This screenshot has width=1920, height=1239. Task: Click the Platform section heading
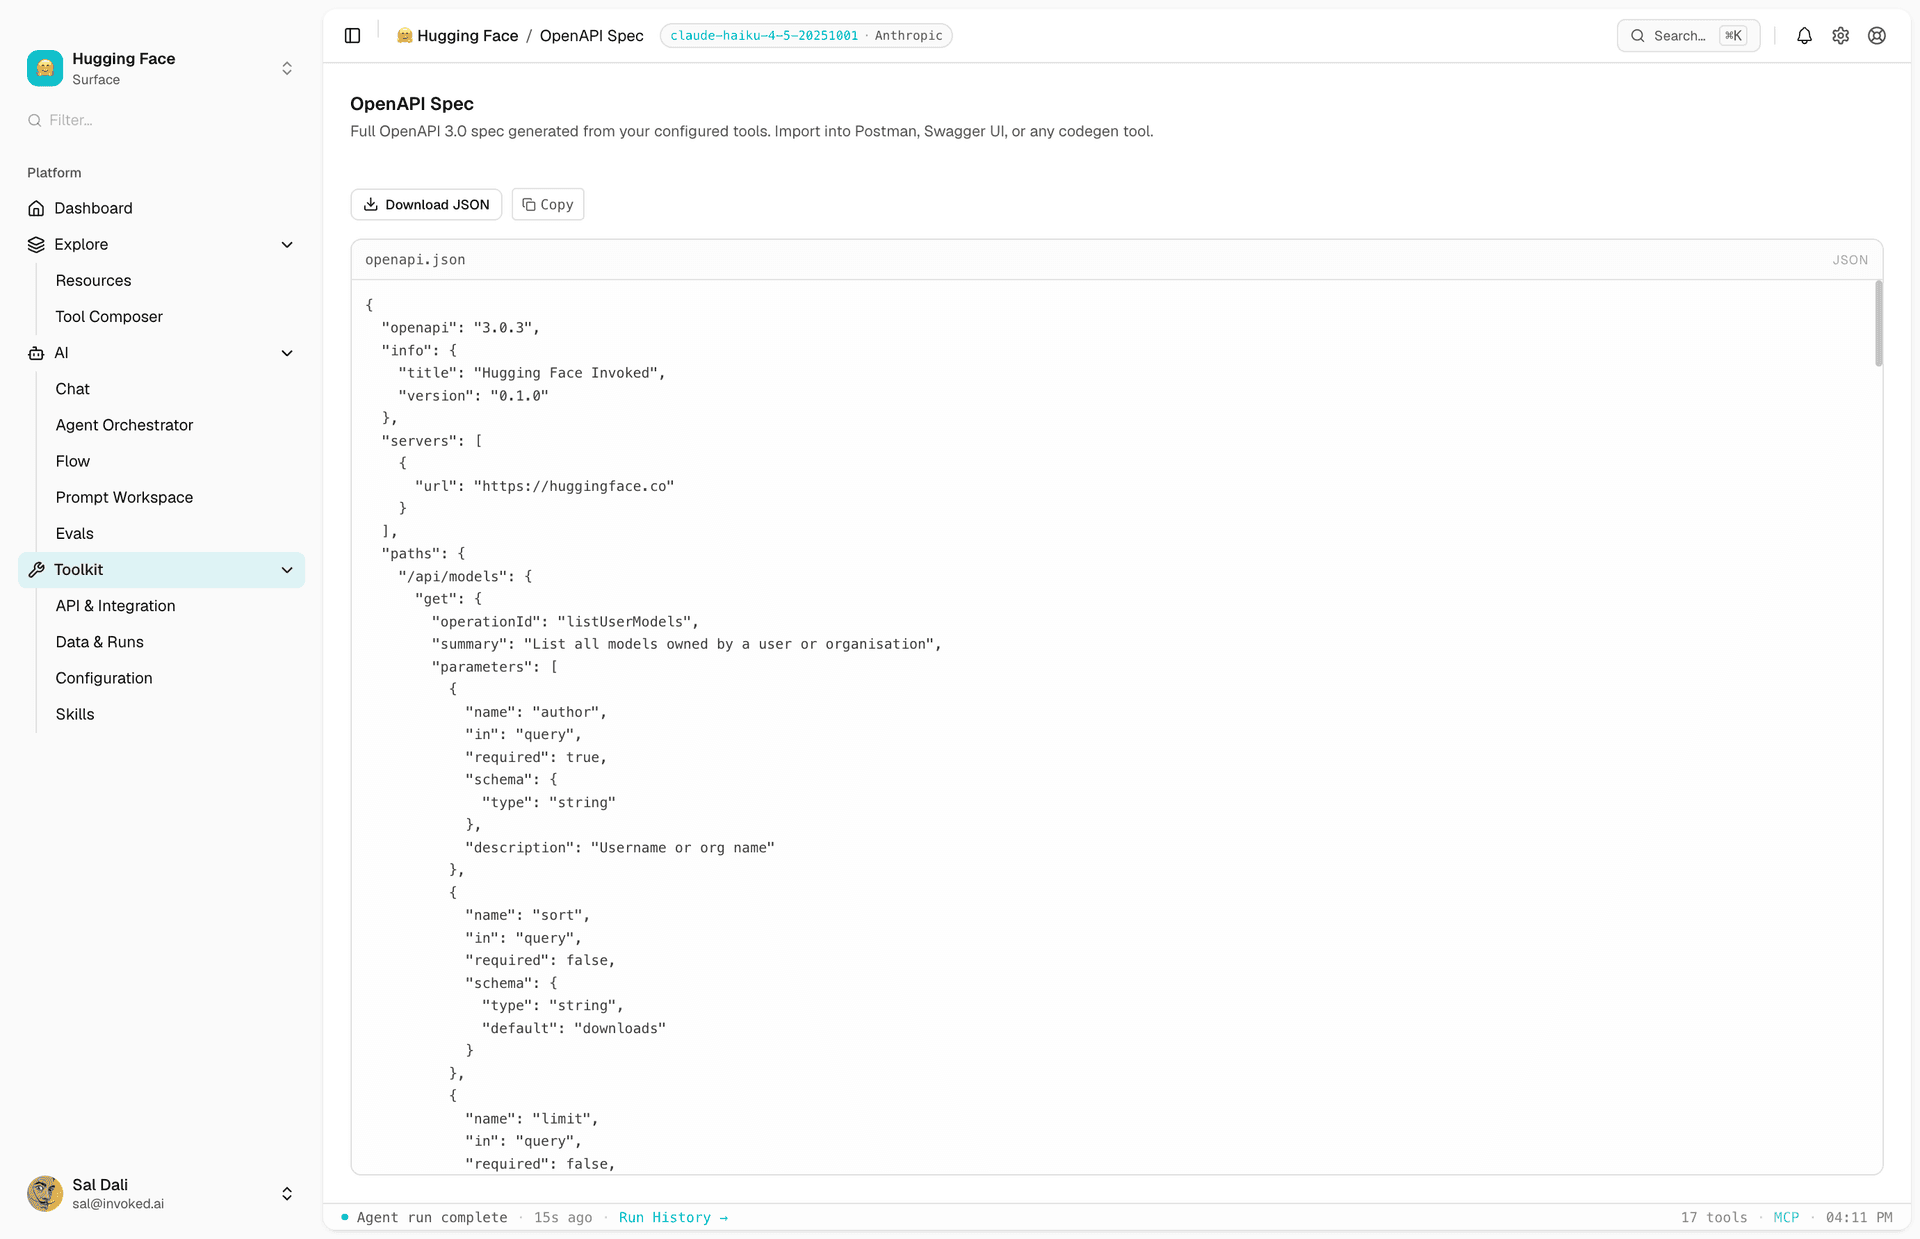pos(54,173)
